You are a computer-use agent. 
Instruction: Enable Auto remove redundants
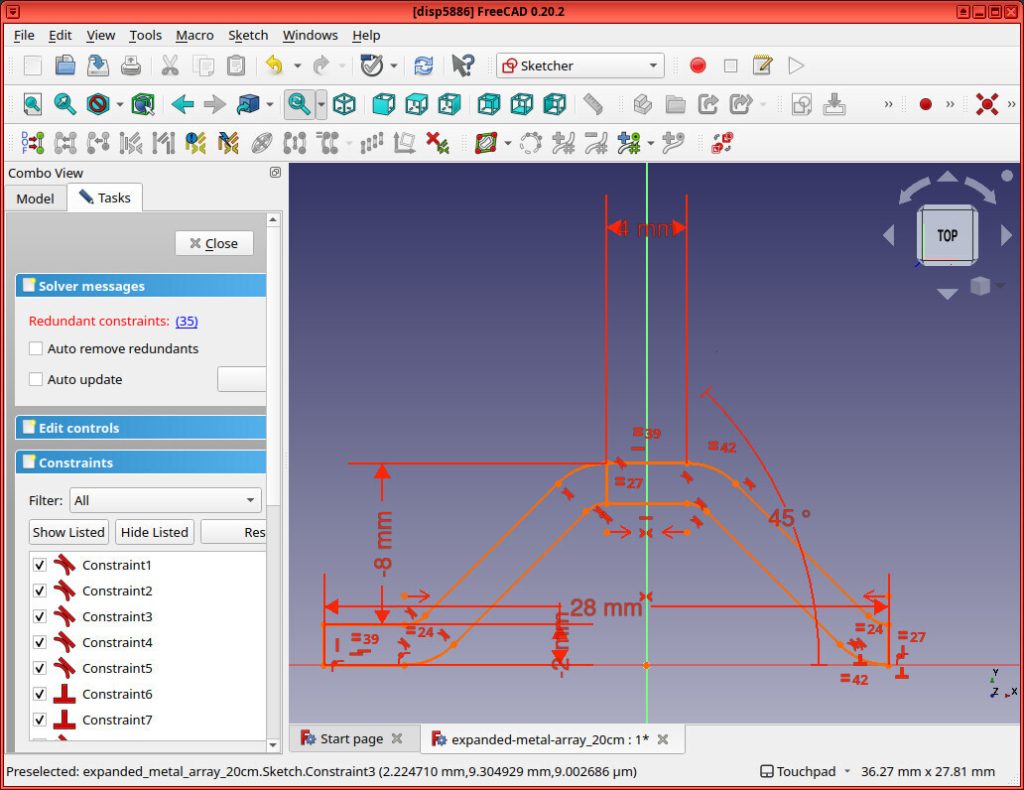click(36, 348)
